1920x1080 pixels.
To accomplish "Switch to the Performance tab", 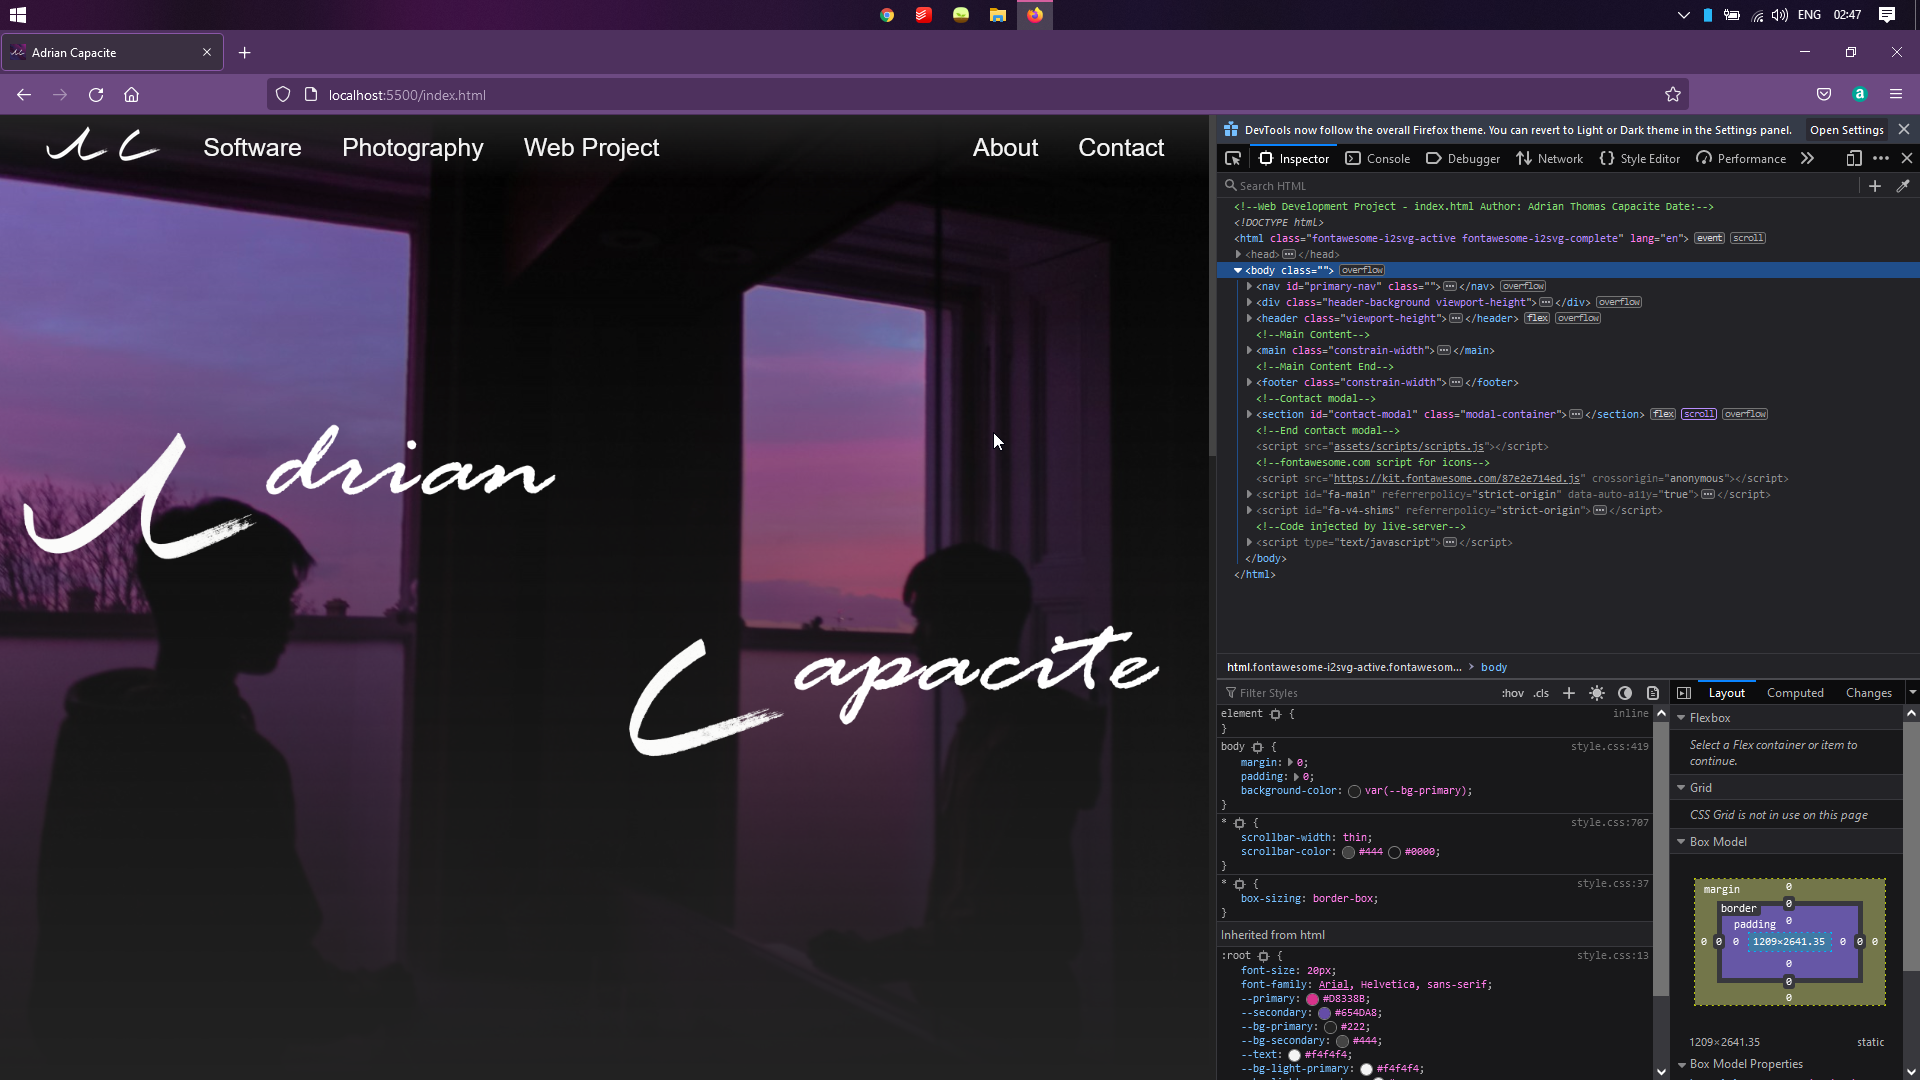I will (x=1741, y=159).
